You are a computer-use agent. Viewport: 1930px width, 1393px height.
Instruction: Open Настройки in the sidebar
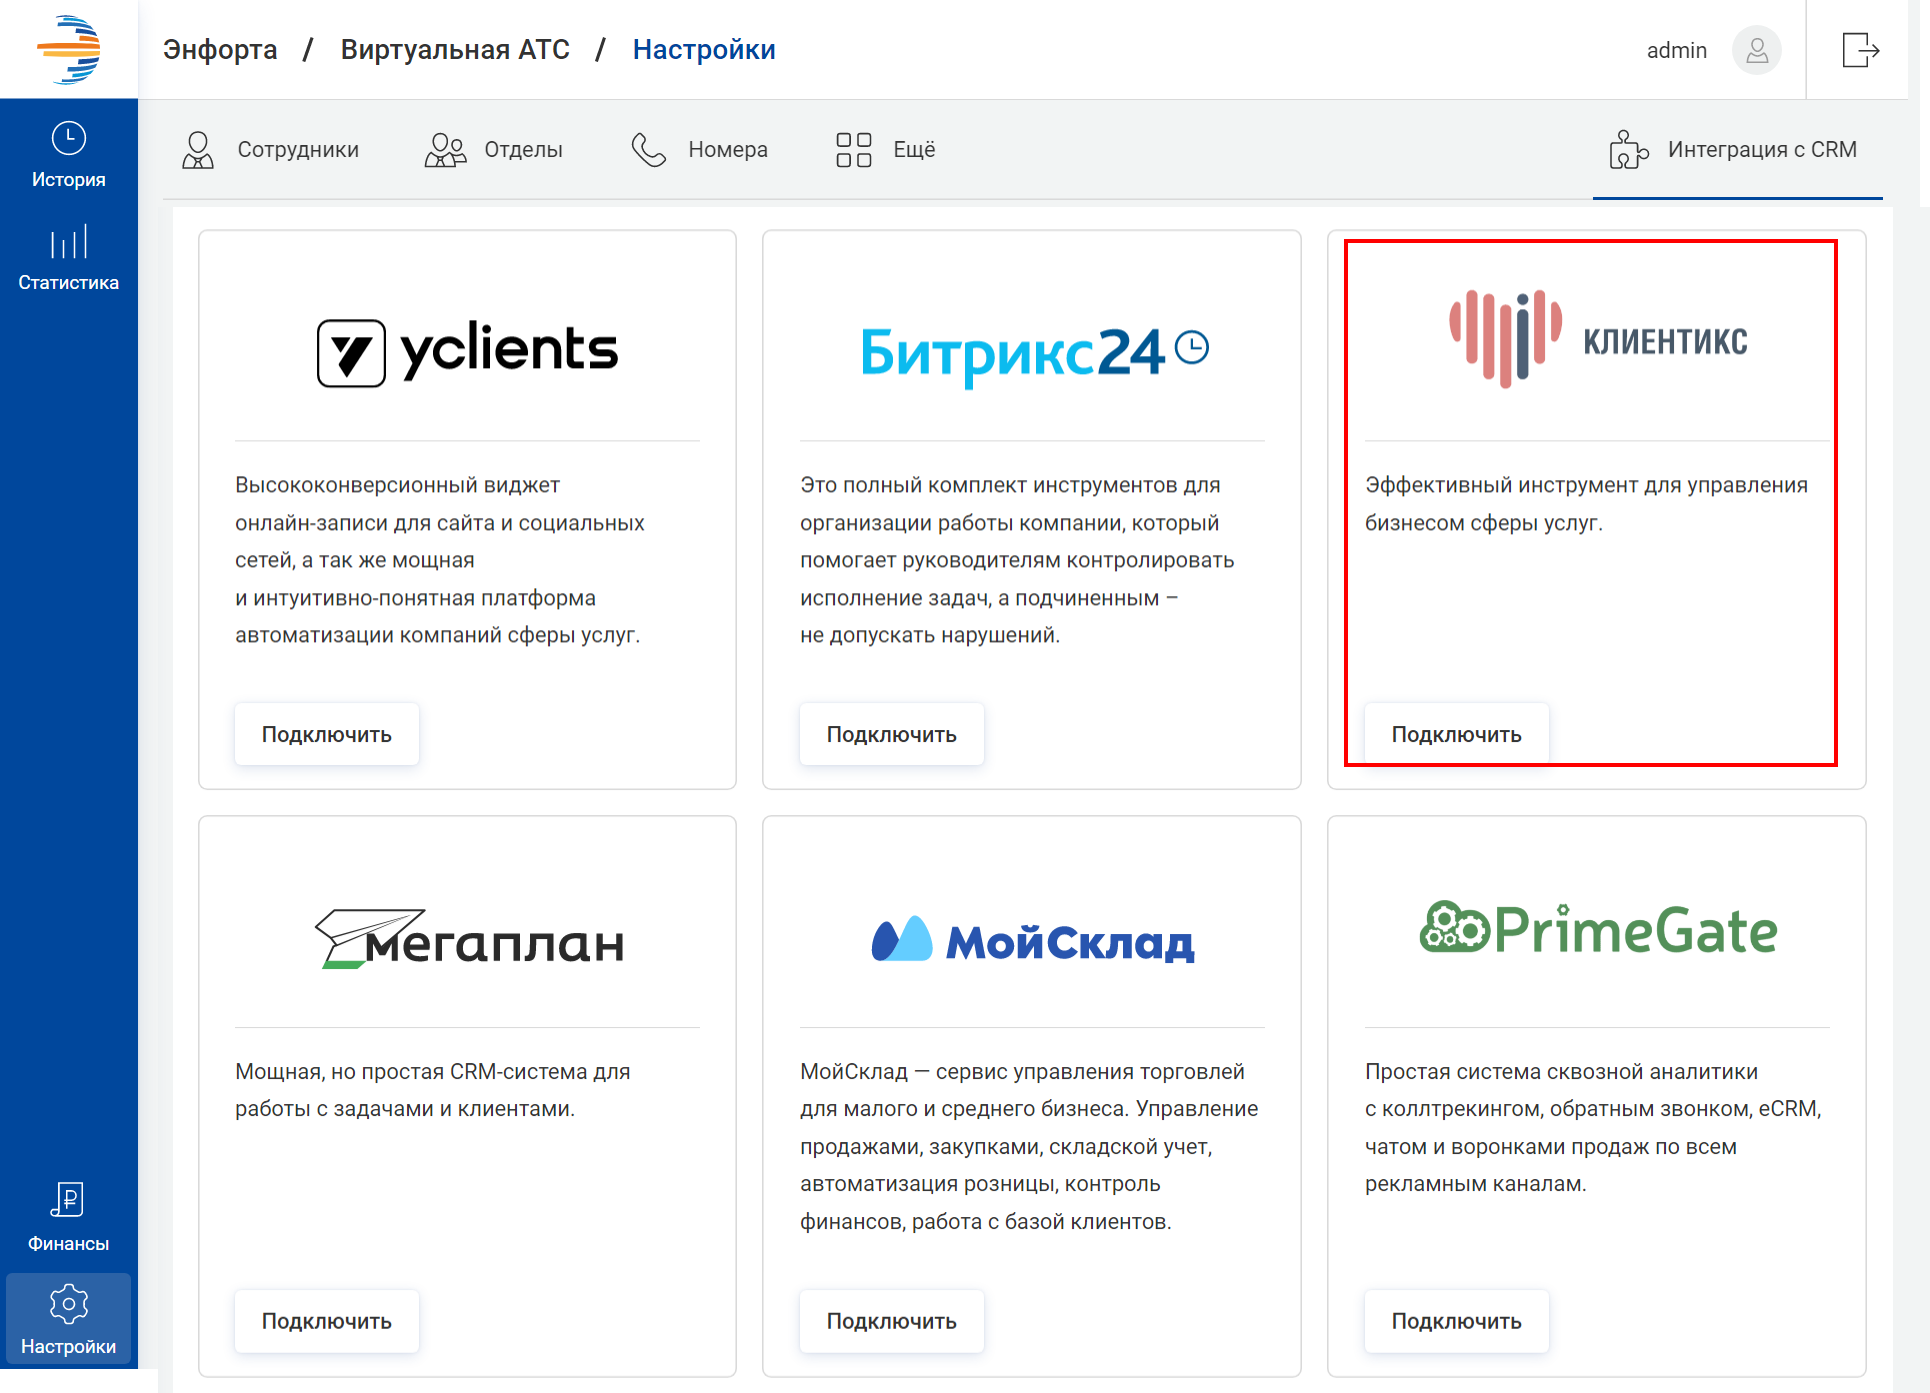click(69, 1320)
